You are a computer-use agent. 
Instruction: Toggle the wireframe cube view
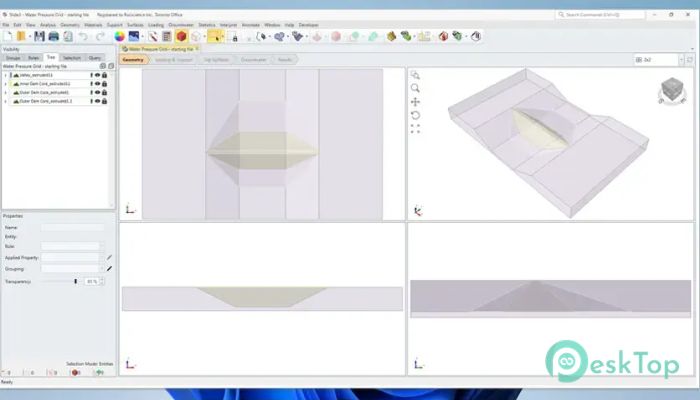point(196,36)
